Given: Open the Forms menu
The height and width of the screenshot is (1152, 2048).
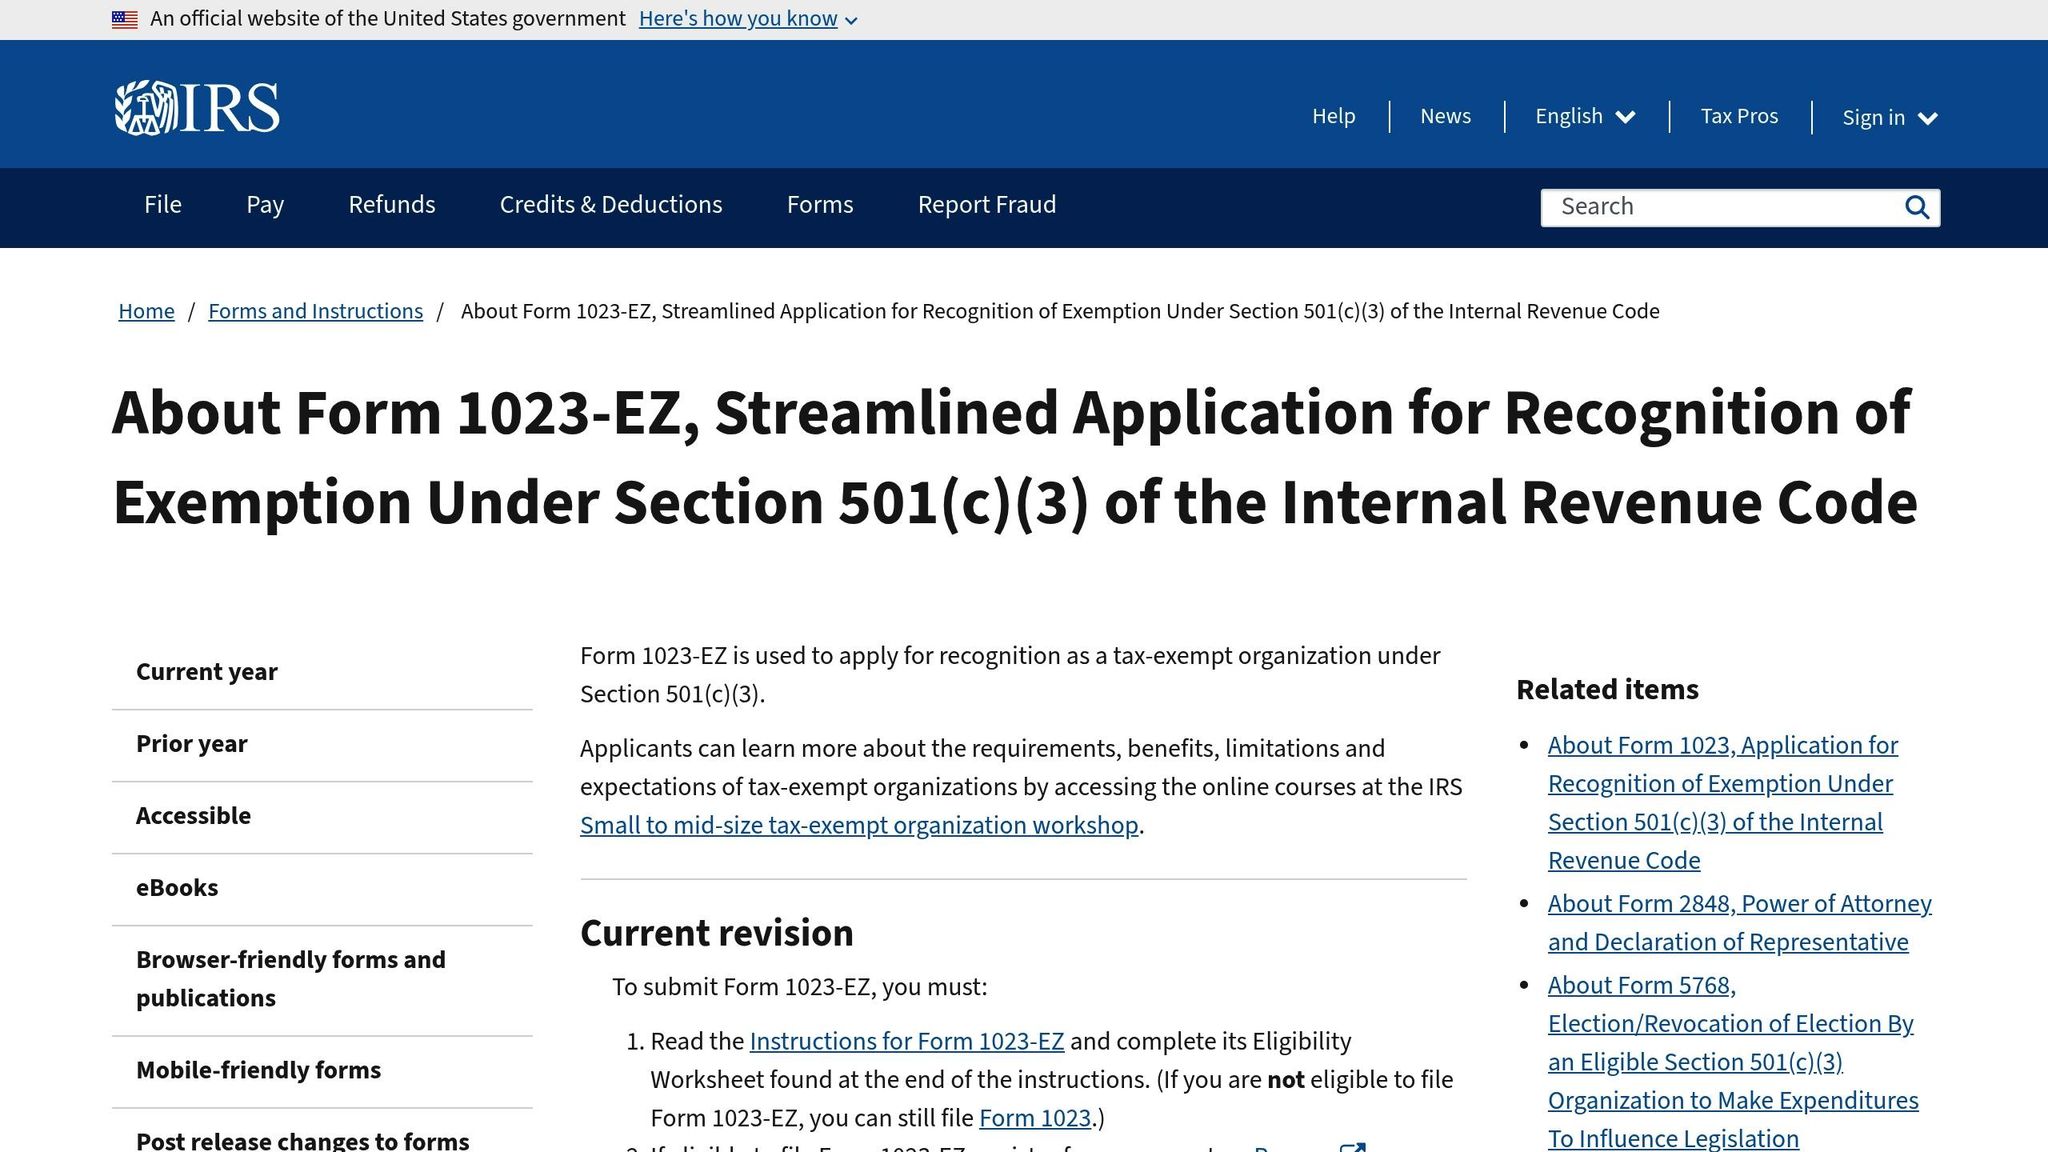Looking at the screenshot, I should pos(819,204).
